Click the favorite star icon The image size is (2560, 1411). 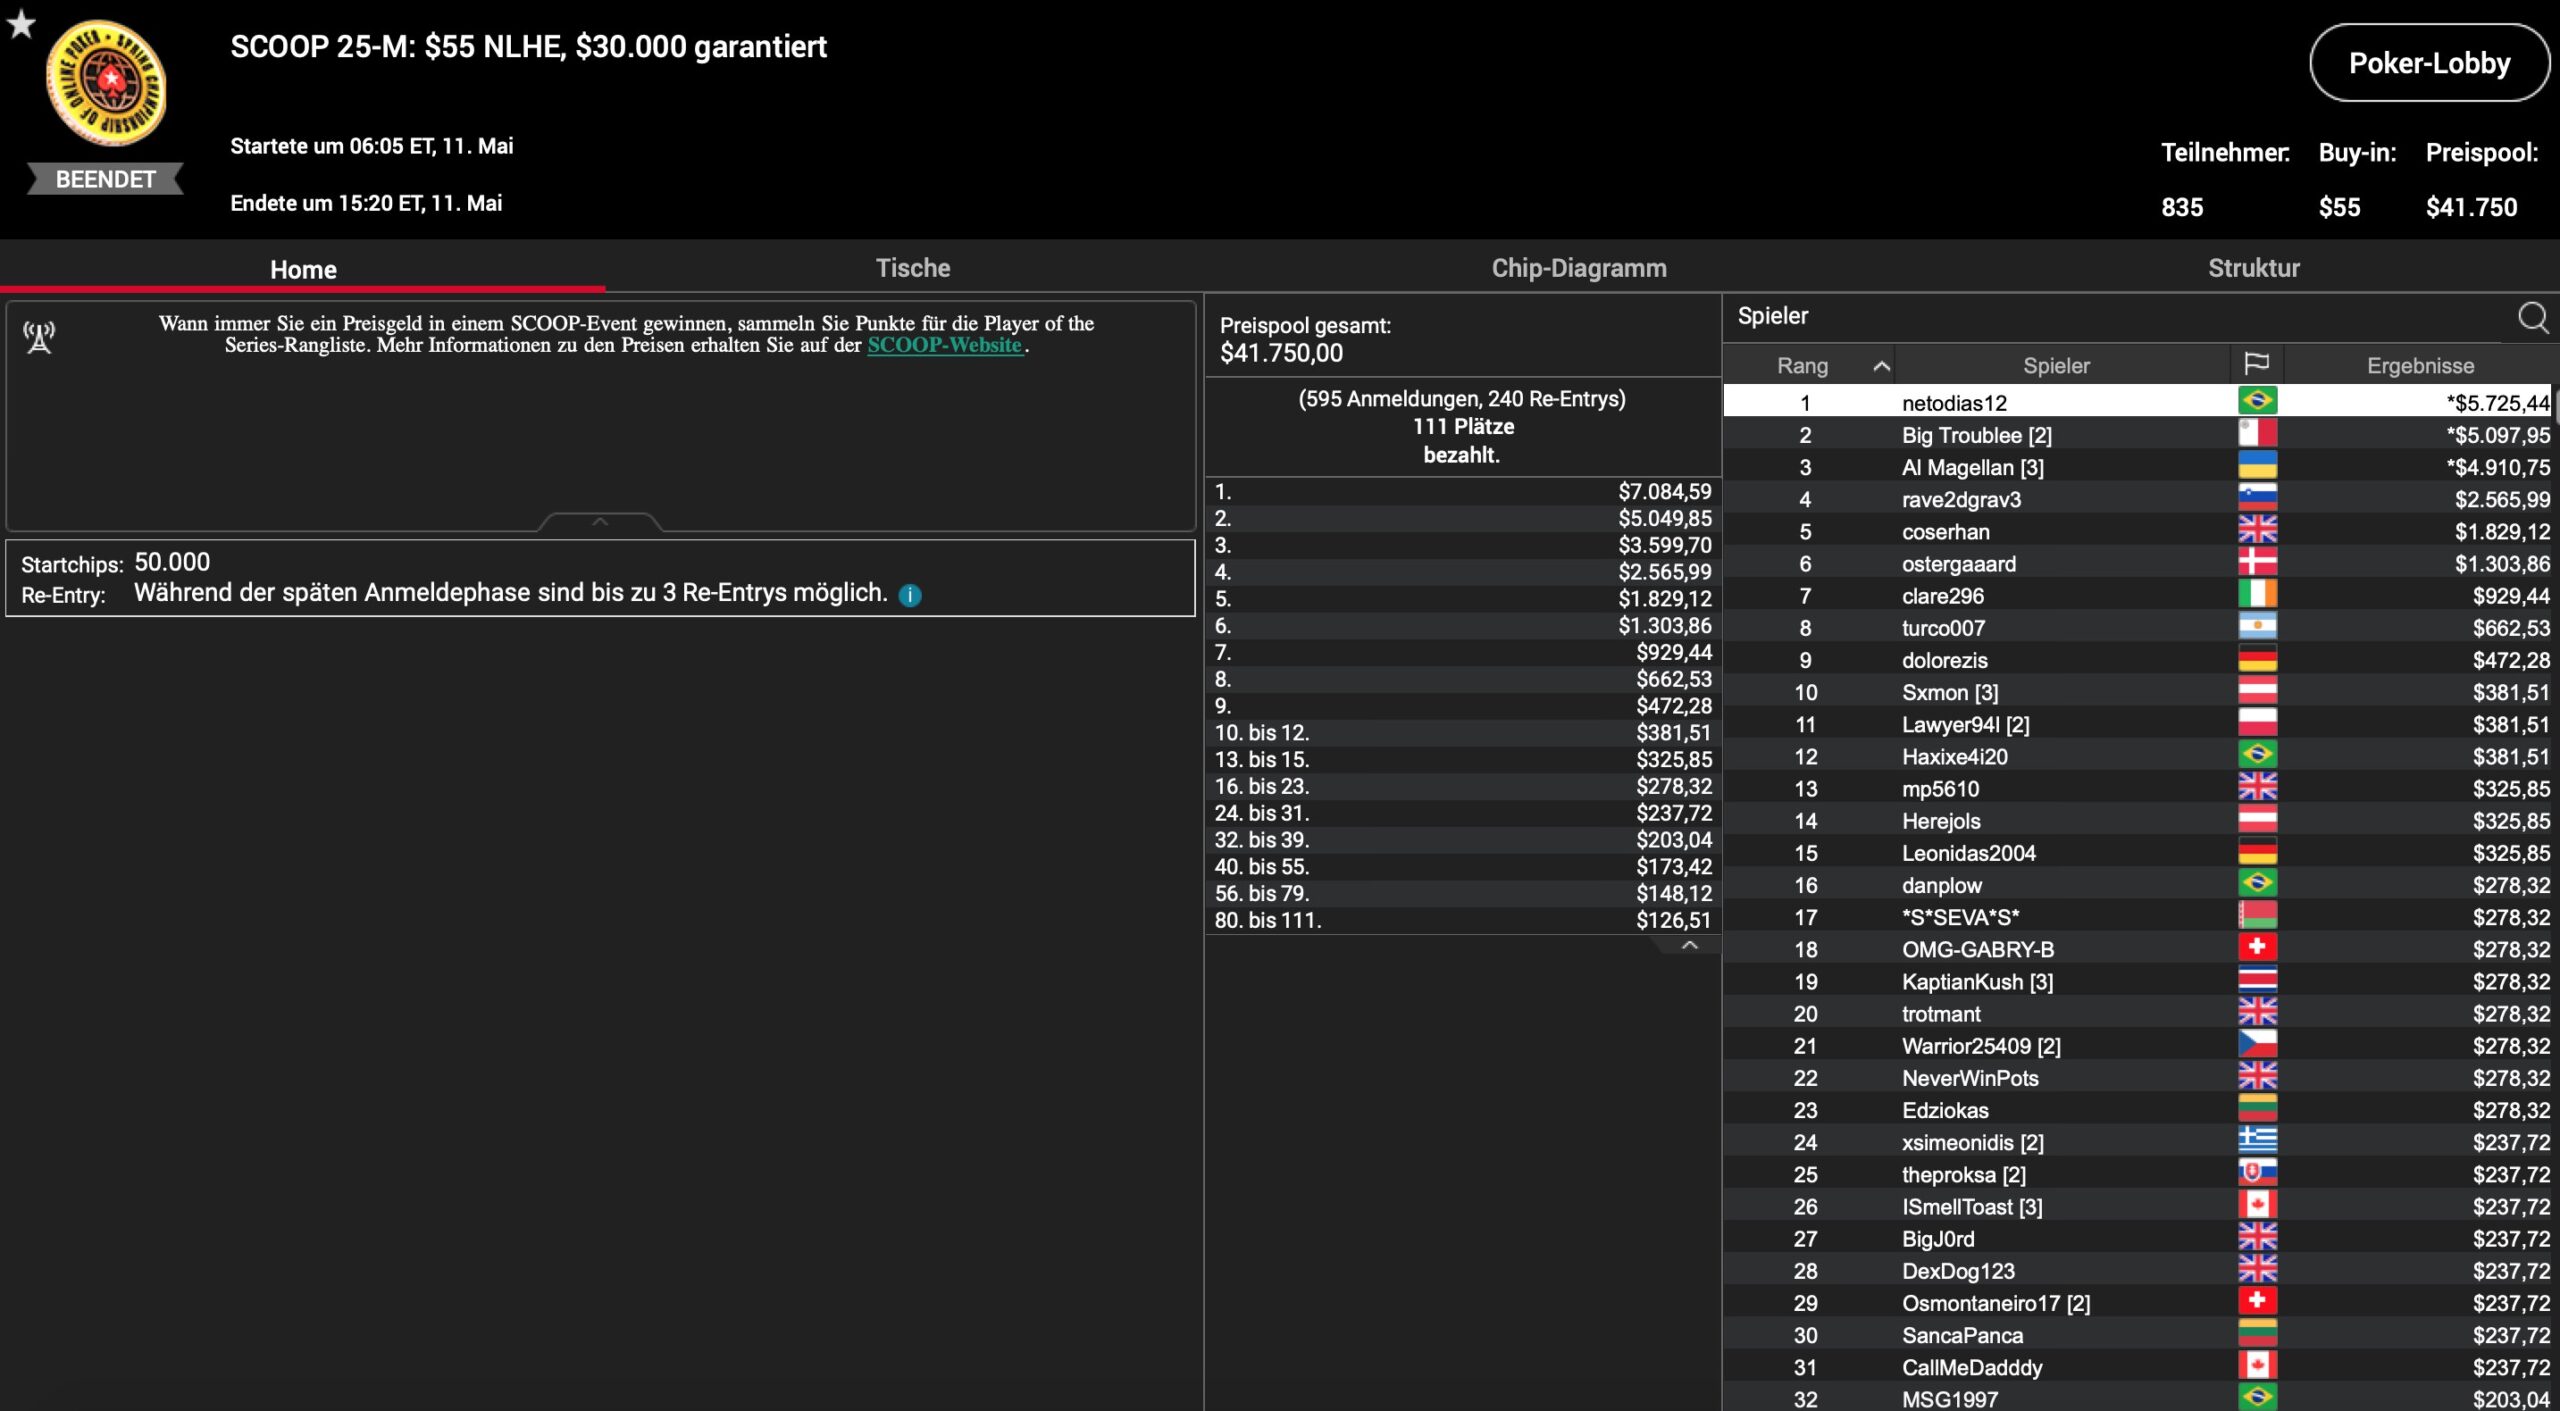(x=21, y=24)
